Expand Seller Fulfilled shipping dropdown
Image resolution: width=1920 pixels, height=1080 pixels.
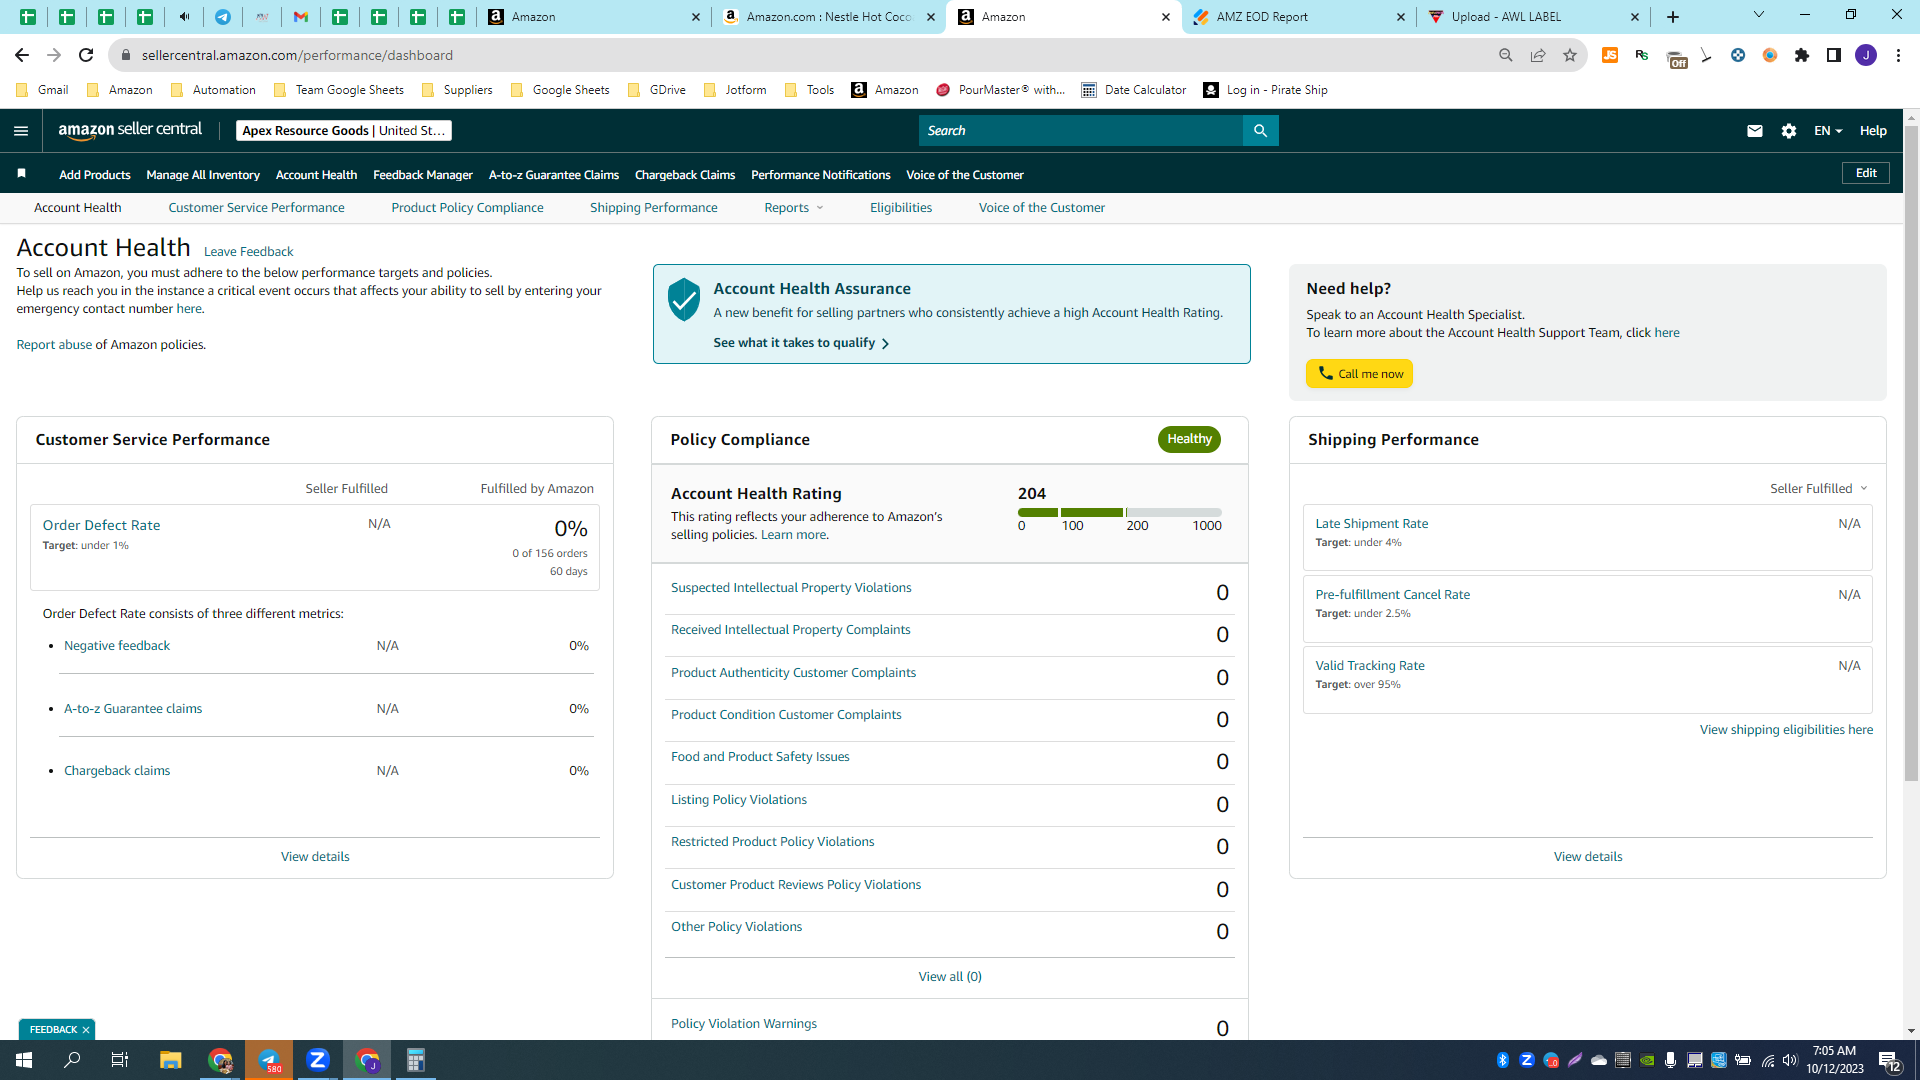point(1819,489)
